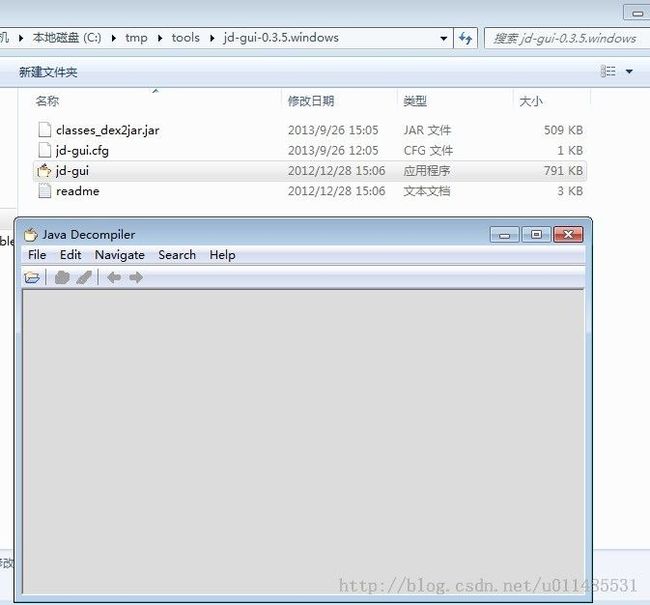650x605 pixels.
Task: Expand the arrow after 本地磁盘 (C:) breadcrumb
Action: (114, 38)
